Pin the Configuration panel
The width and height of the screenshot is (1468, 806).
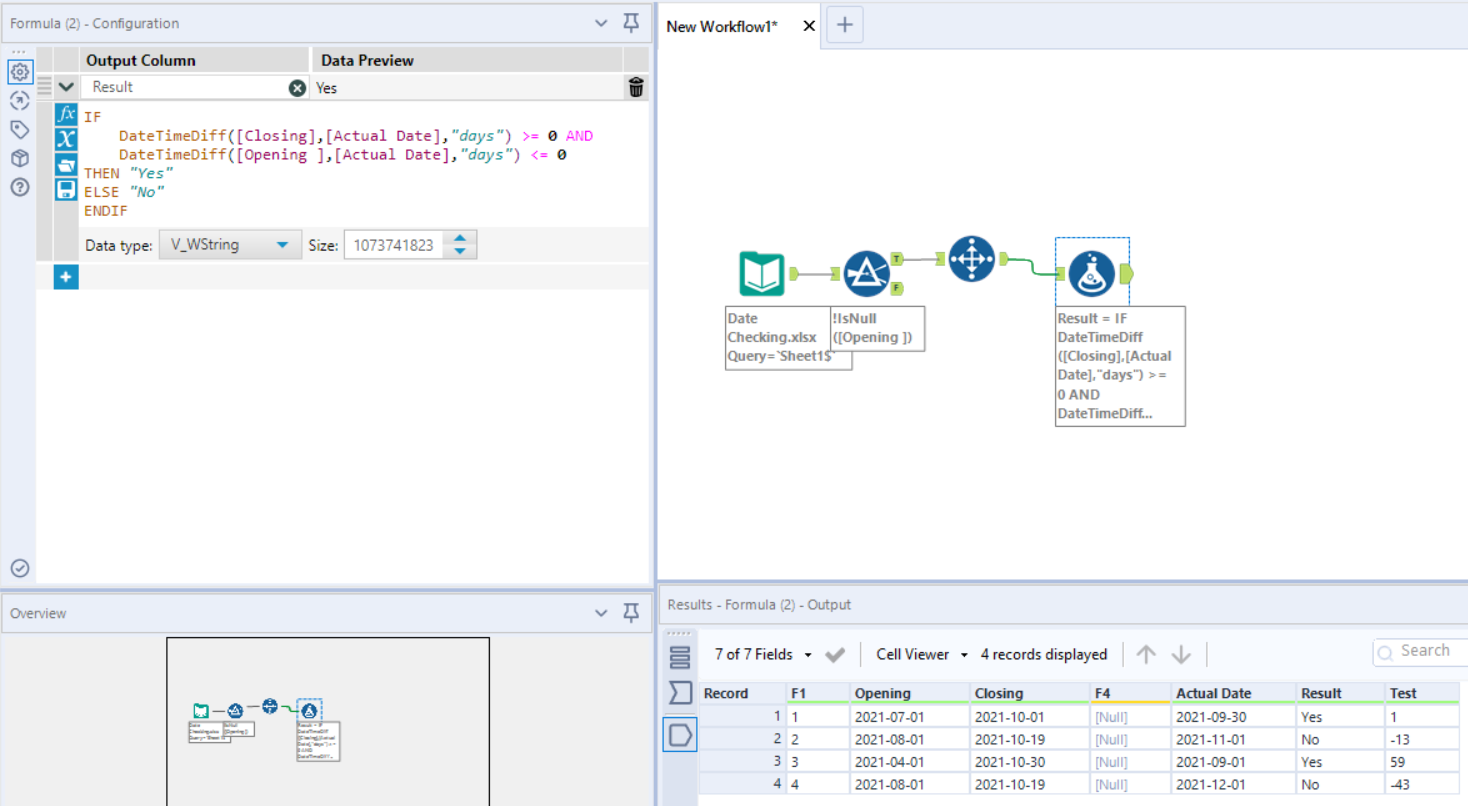pos(630,22)
